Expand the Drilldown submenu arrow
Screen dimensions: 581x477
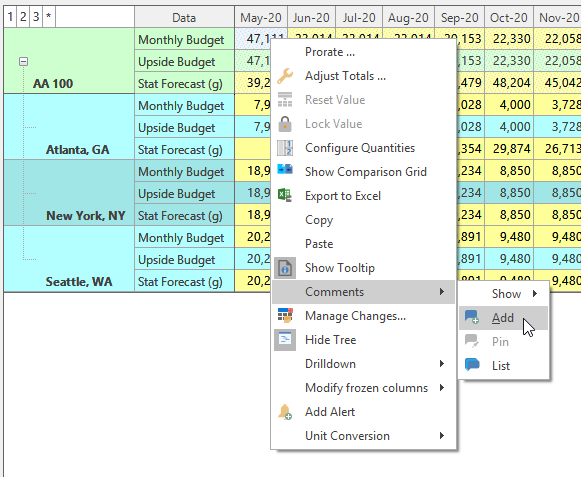click(442, 364)
